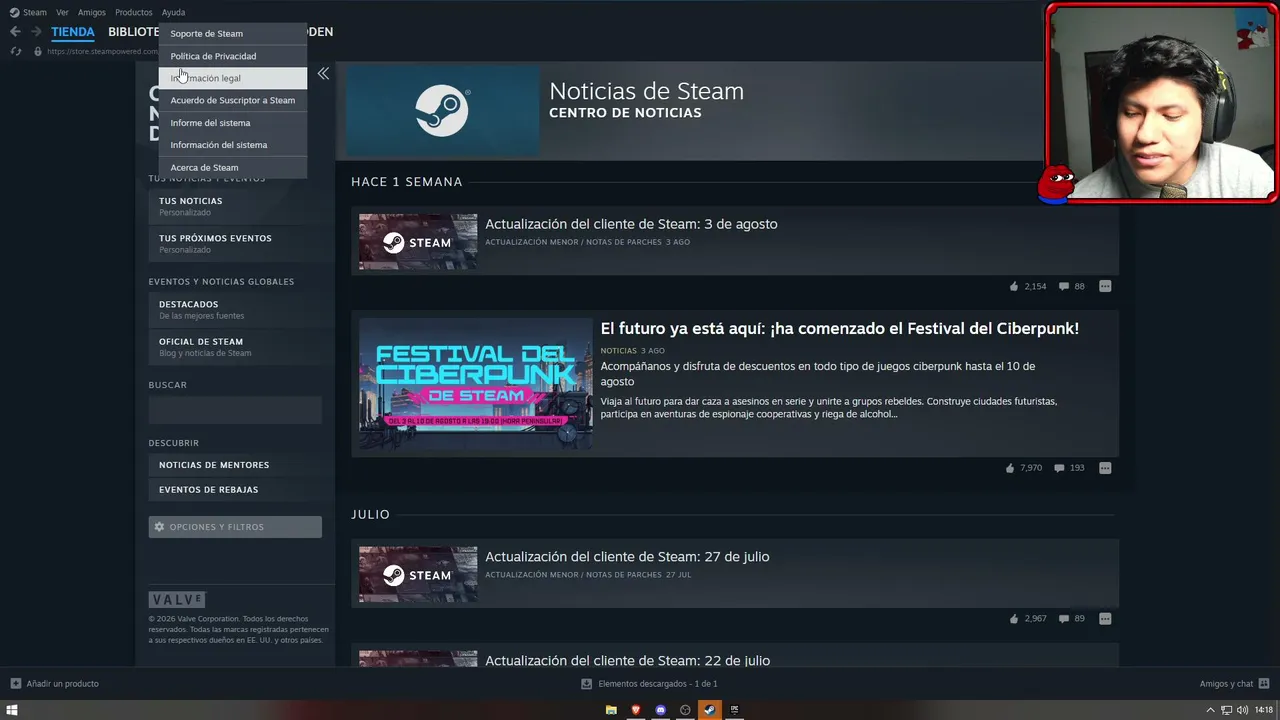Image resolution: width=1280 pixels, height=720 pixels.
Task: Open the Oficial de Steam news feed
Action: (235, 347)
